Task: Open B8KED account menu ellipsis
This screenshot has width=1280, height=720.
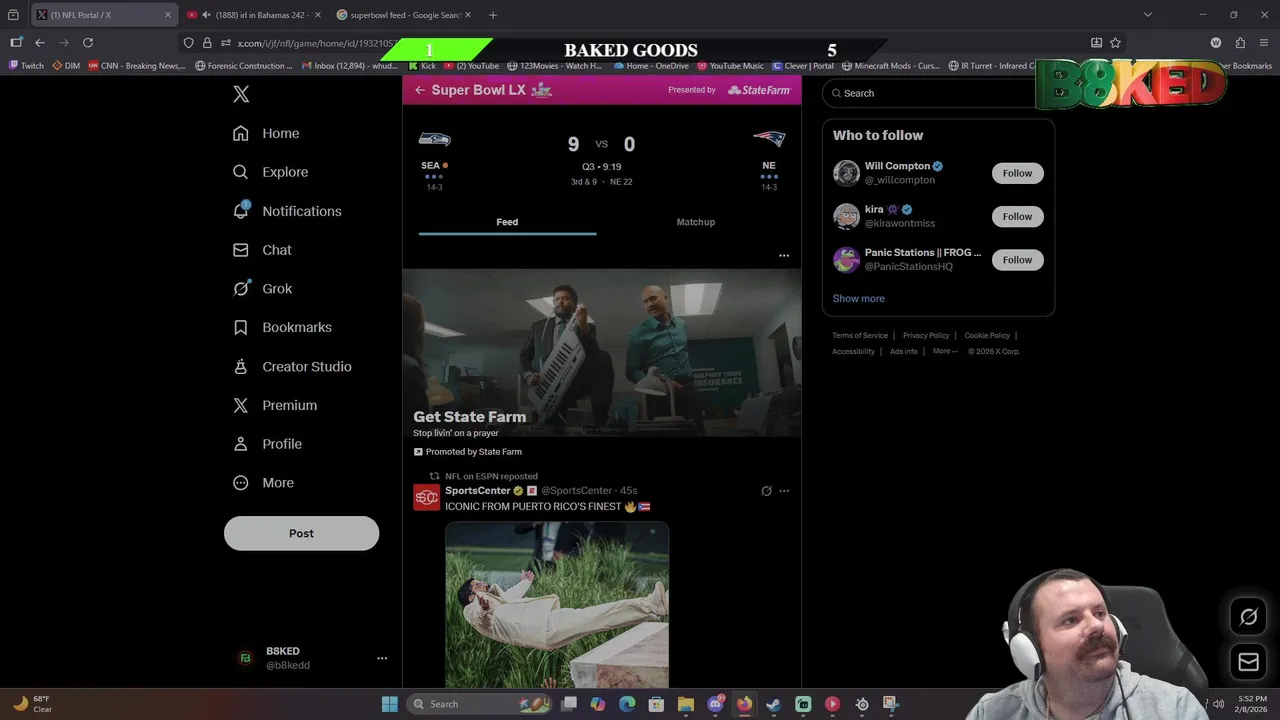Action: (381, 658)
